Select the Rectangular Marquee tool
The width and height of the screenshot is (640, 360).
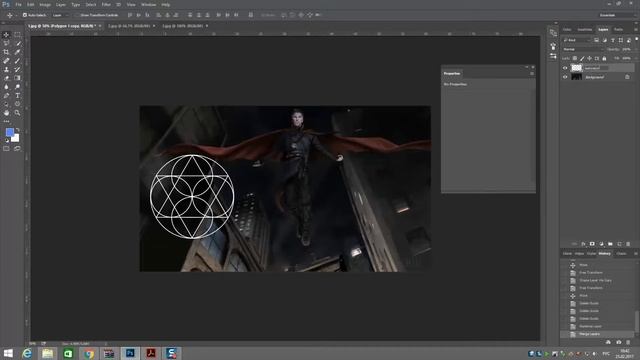[17, 35]
